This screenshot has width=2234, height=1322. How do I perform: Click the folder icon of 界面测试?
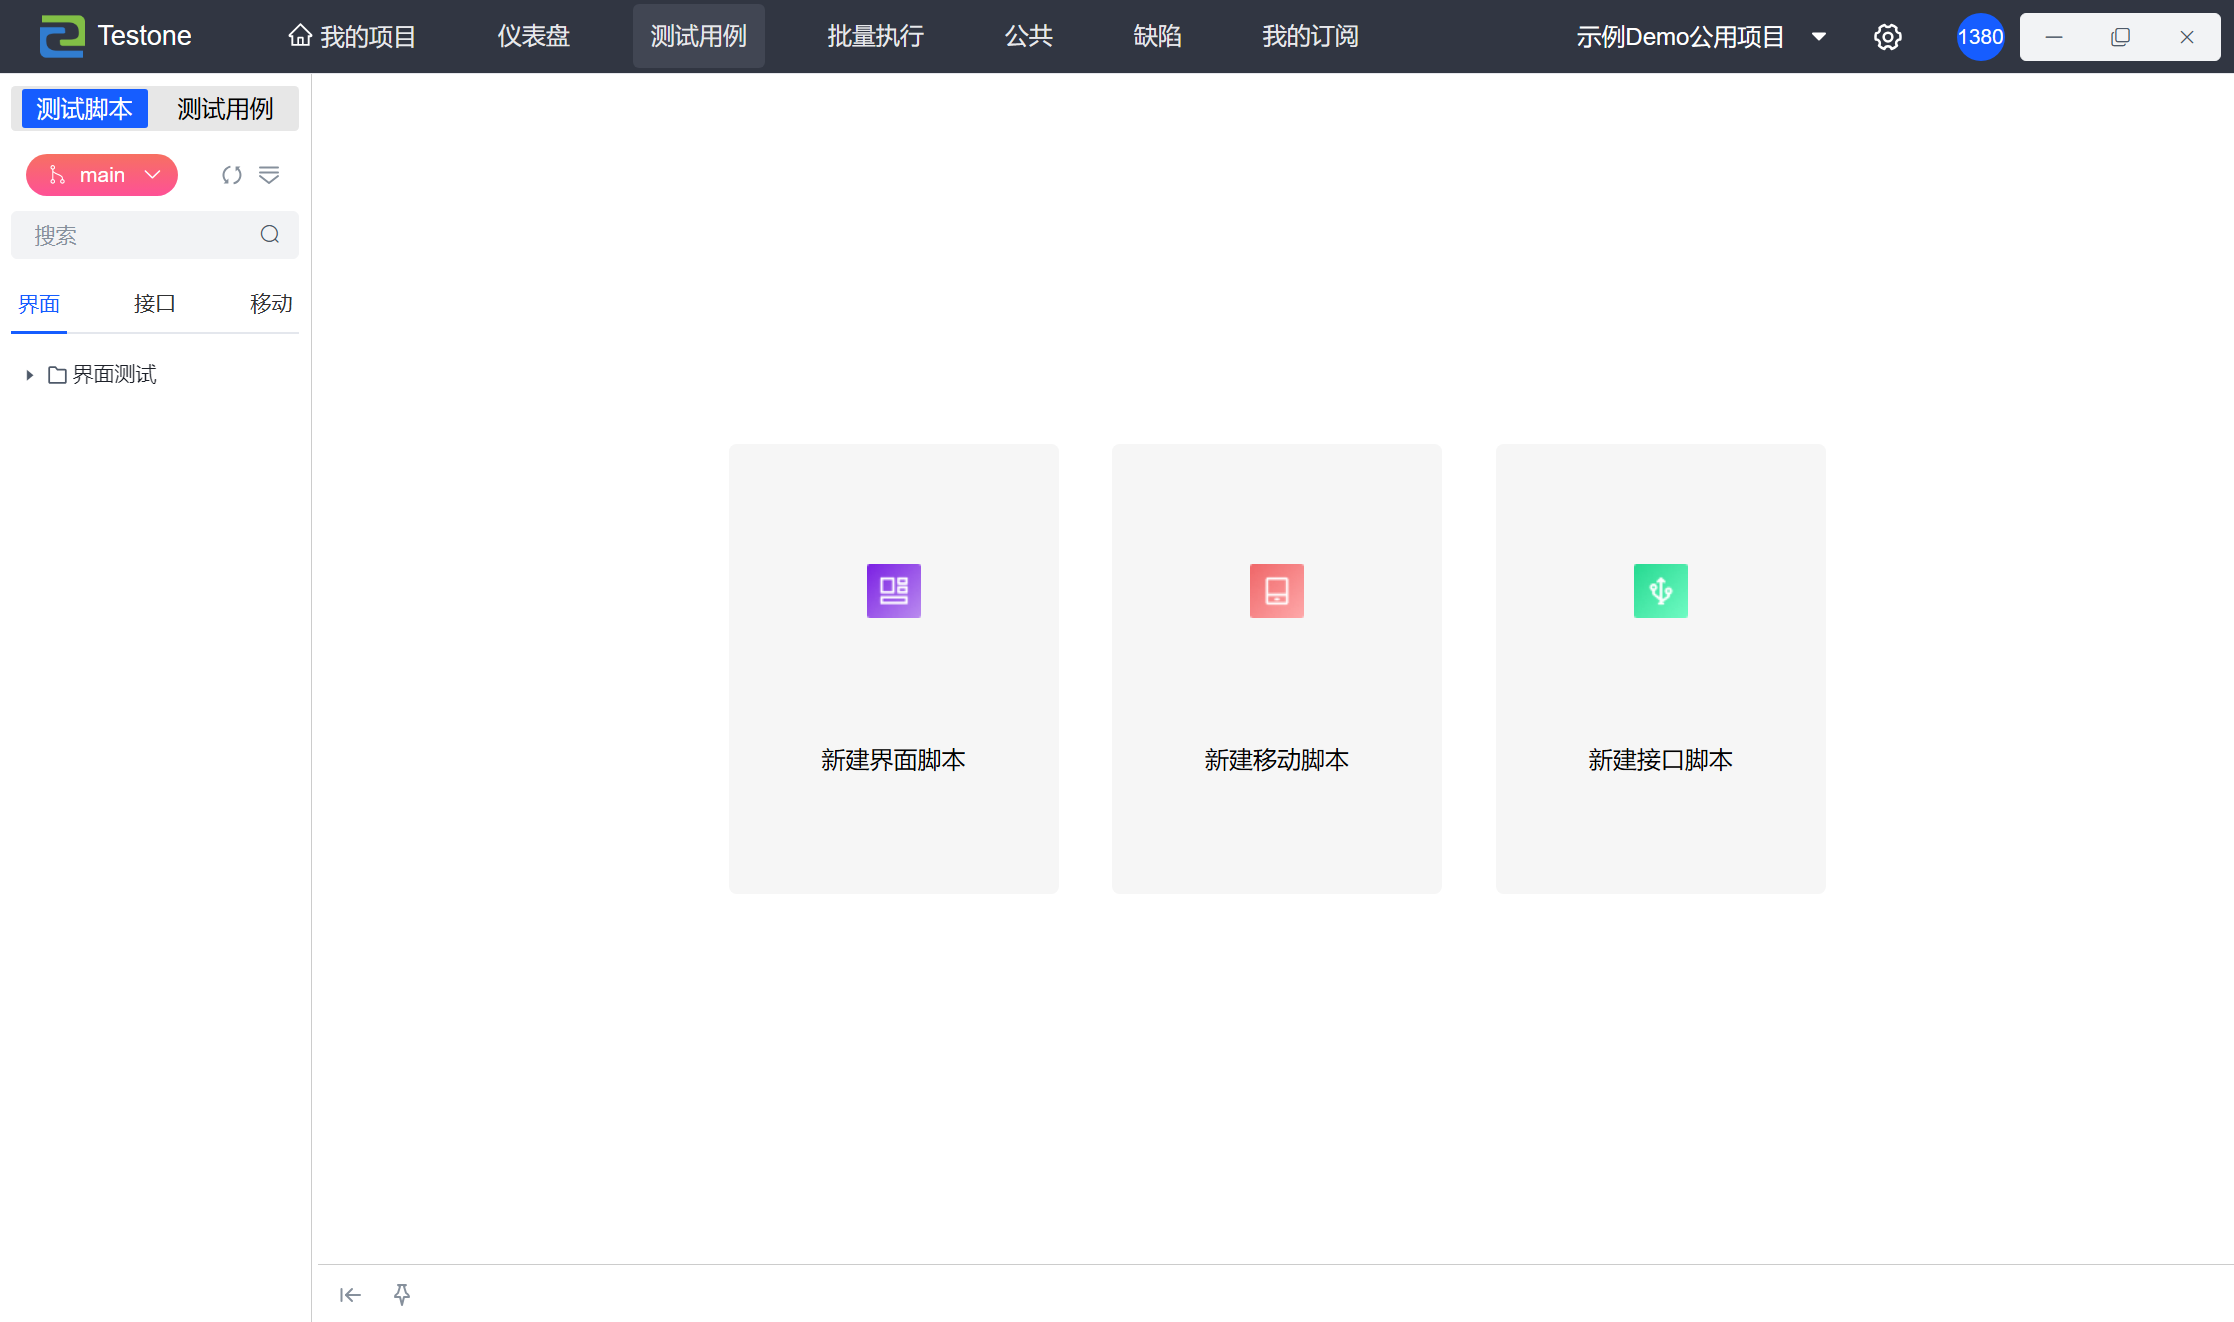tap(58, 375)
